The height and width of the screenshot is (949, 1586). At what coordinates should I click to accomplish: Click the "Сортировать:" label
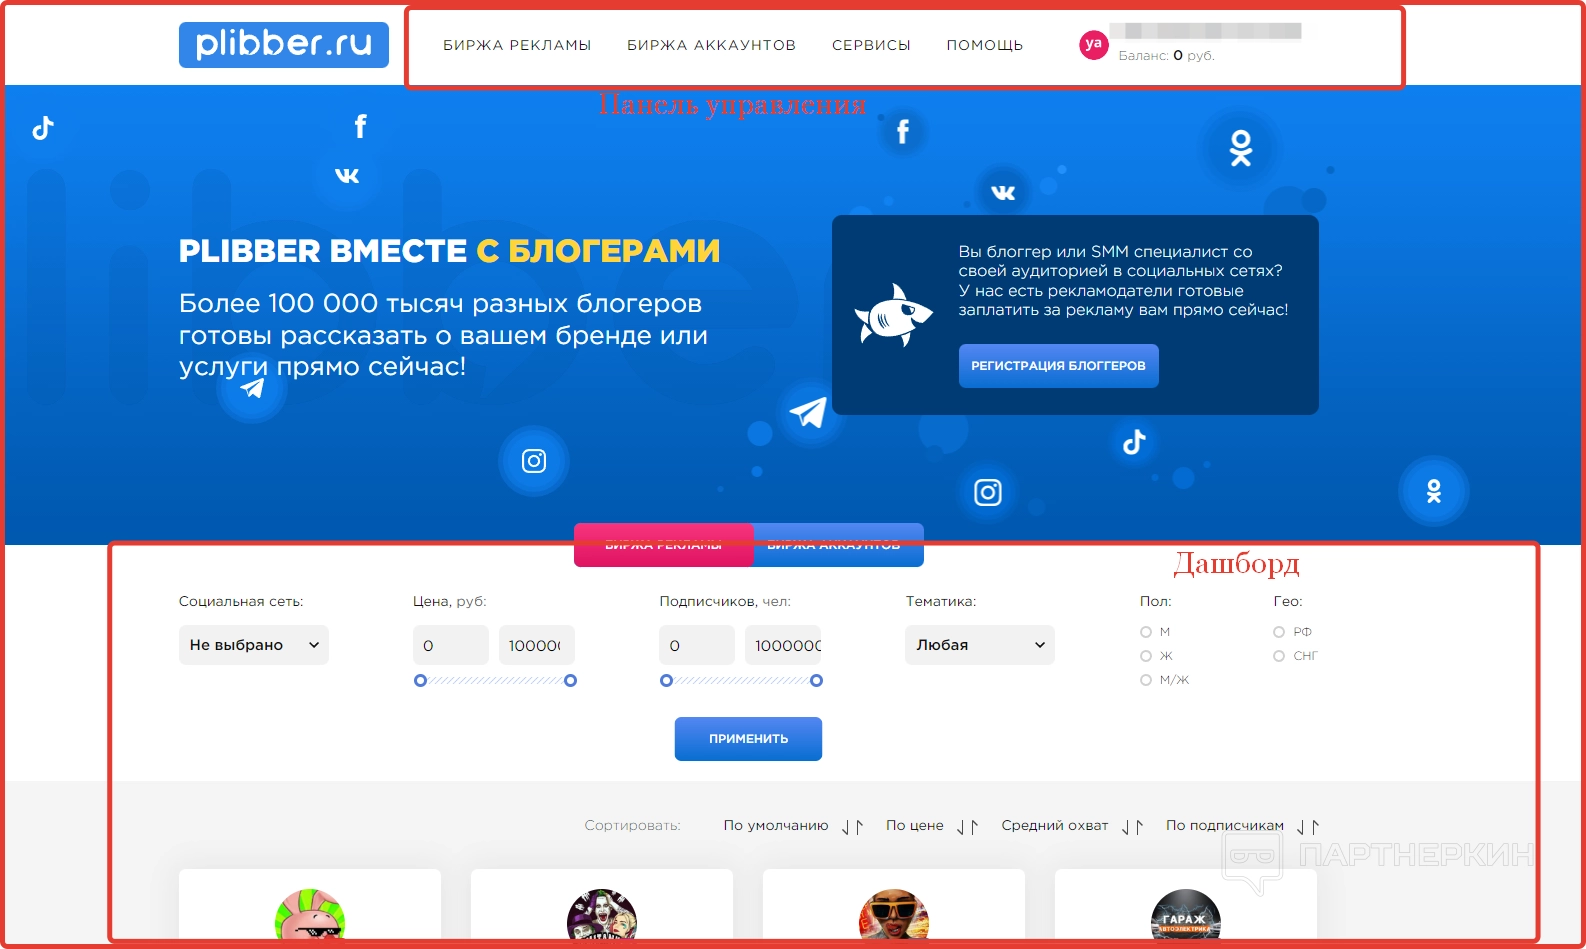click(x=632, y=826)
